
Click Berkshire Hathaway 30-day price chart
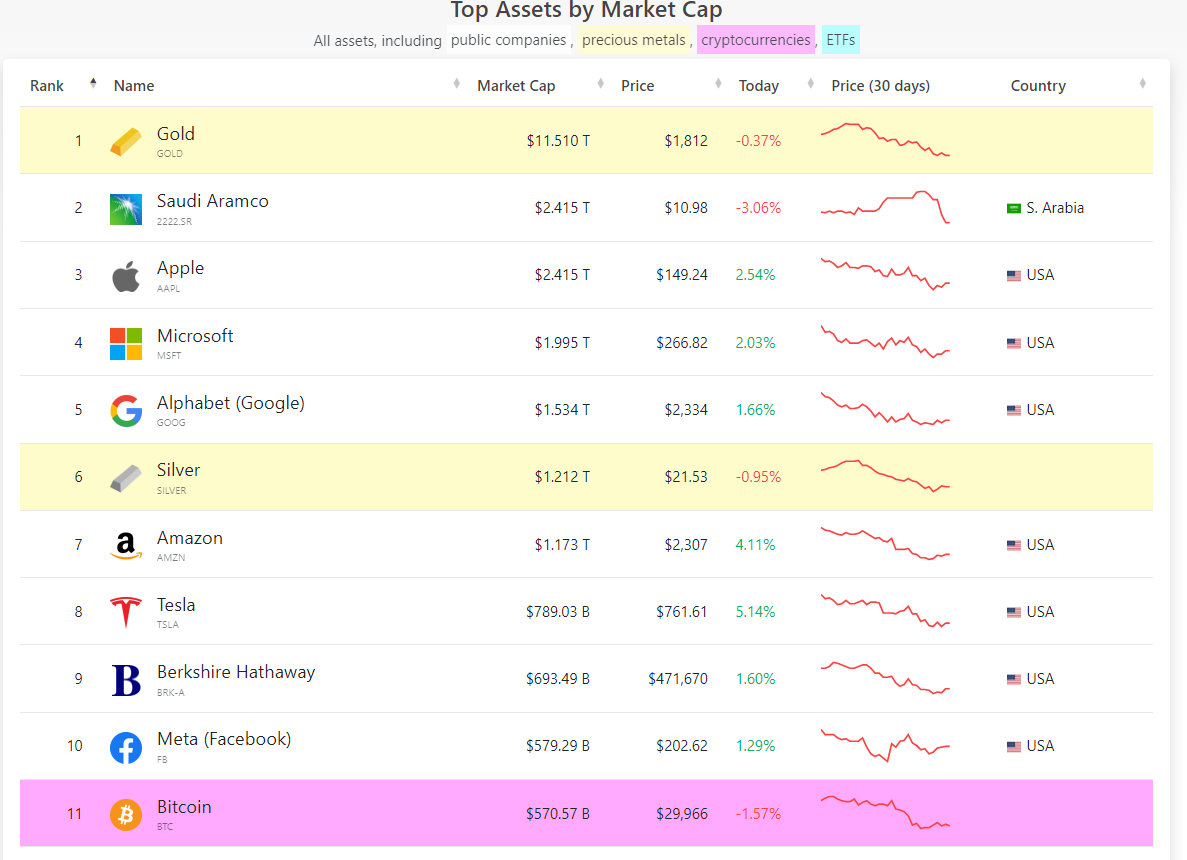click(885, 678)
